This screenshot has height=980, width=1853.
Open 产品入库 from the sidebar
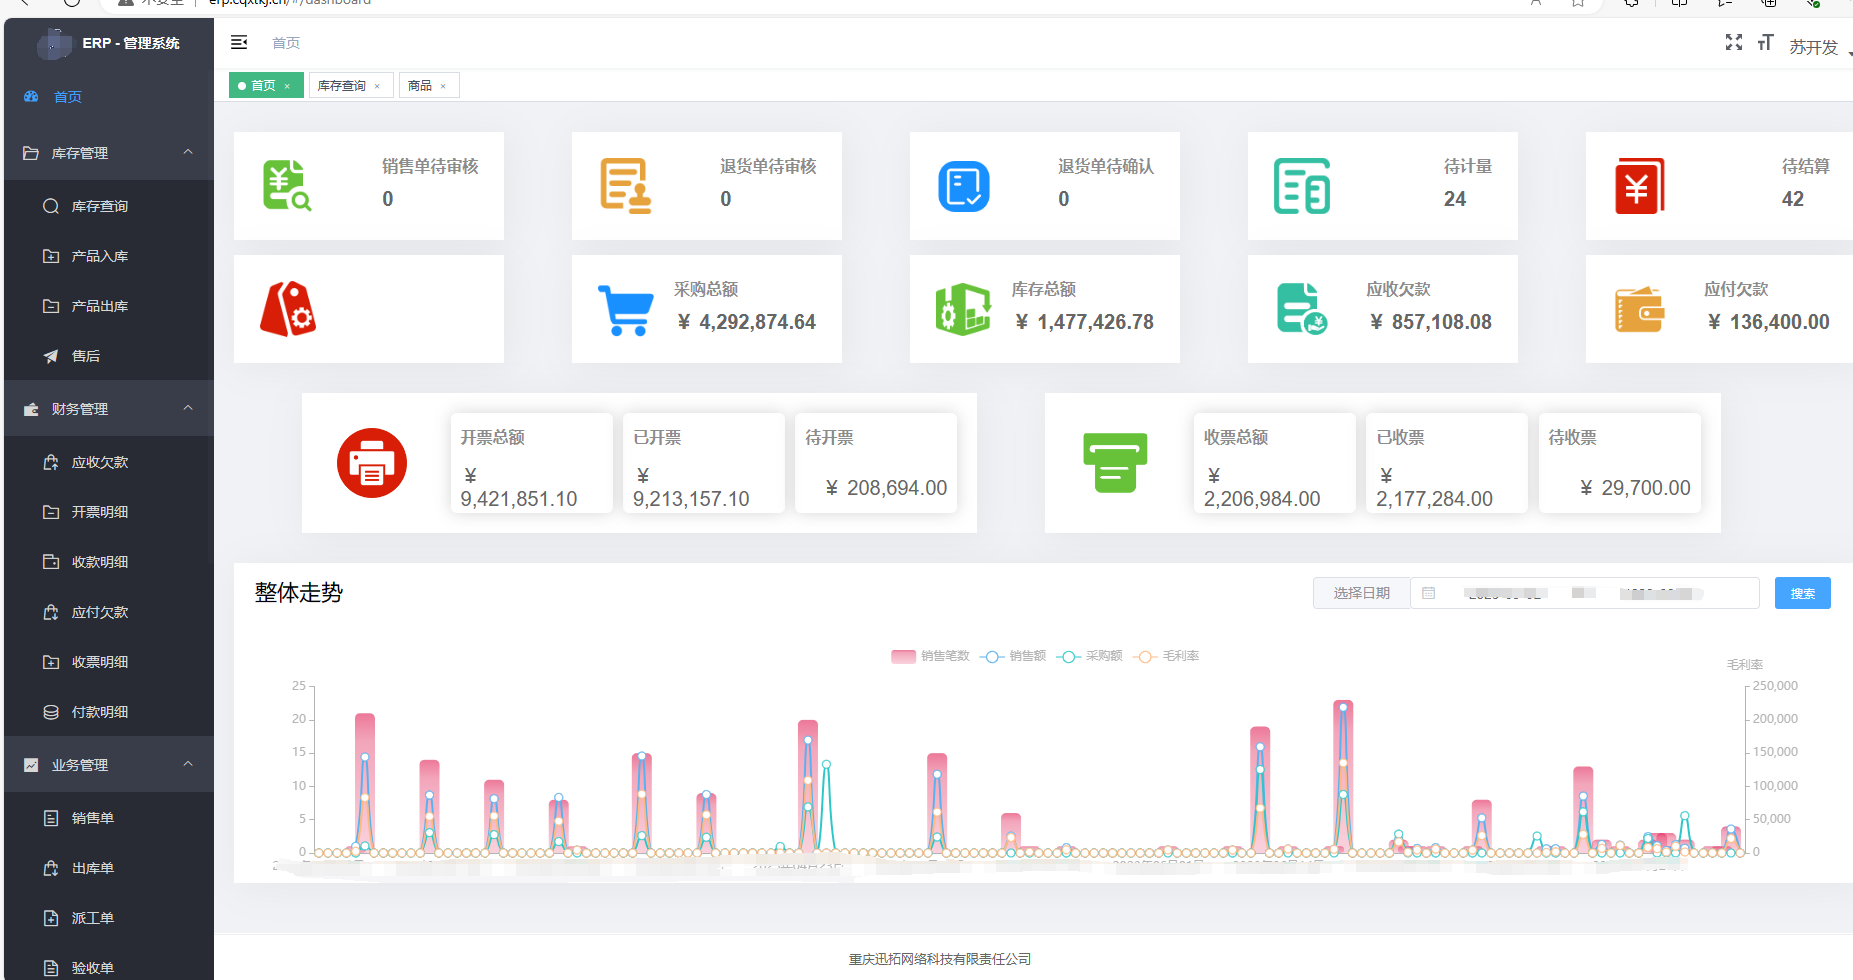[109, 256]
